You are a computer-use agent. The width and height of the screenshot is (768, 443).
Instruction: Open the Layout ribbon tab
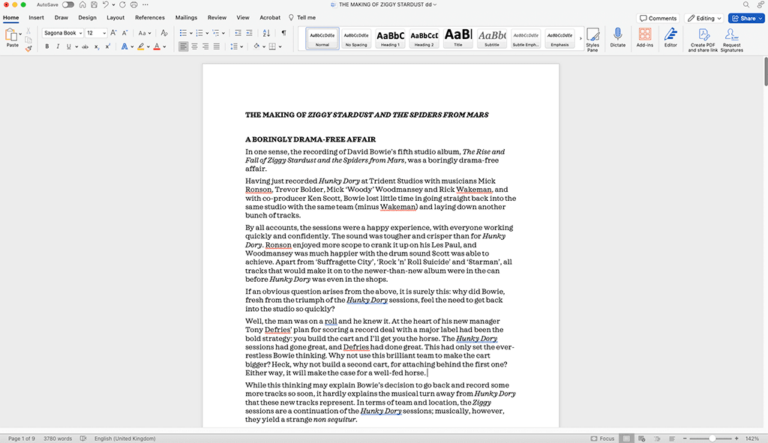[x=116, y=18]
